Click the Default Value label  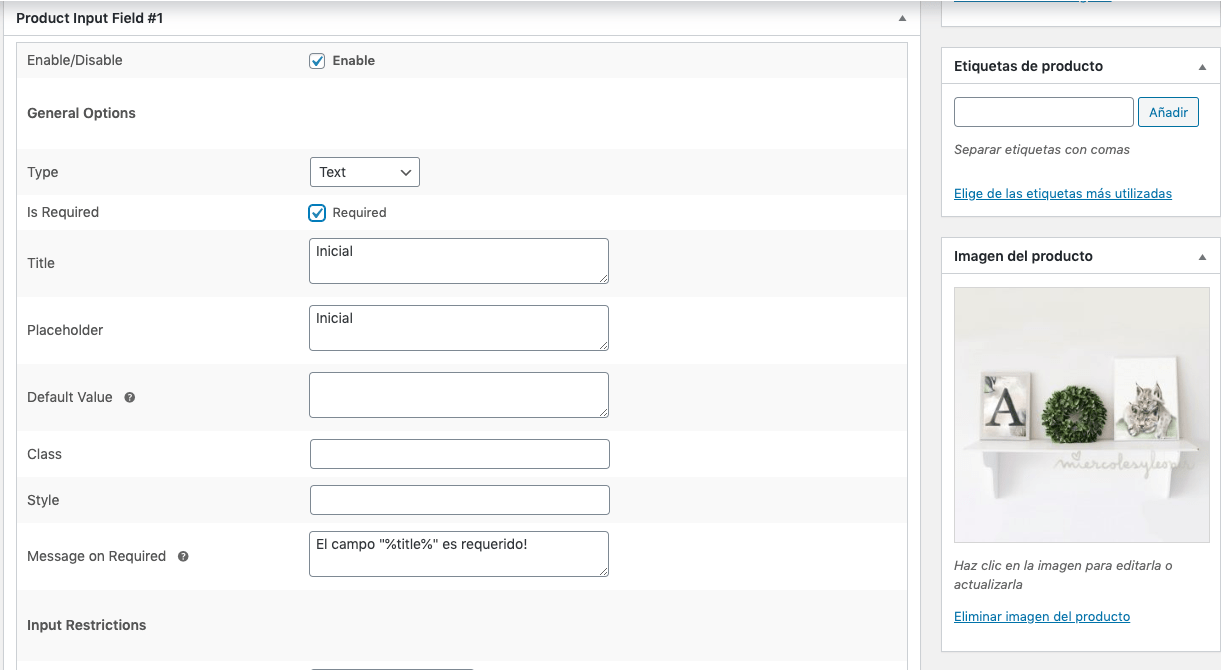point(70,397)
